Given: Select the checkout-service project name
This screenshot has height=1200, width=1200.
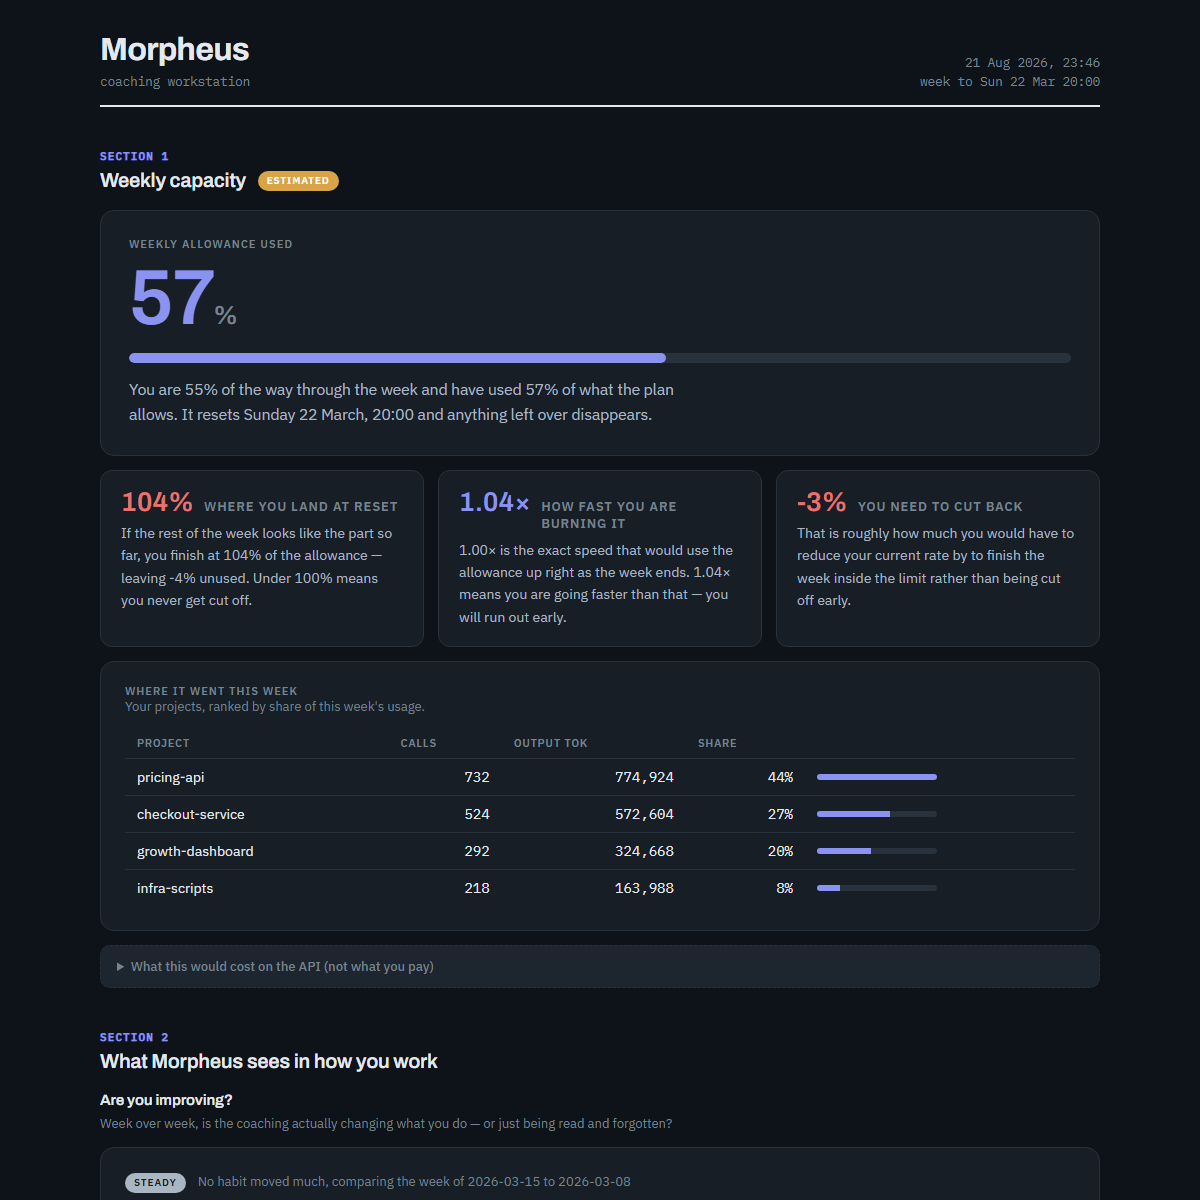Looking at the screenshot, I should coord(191,814).
